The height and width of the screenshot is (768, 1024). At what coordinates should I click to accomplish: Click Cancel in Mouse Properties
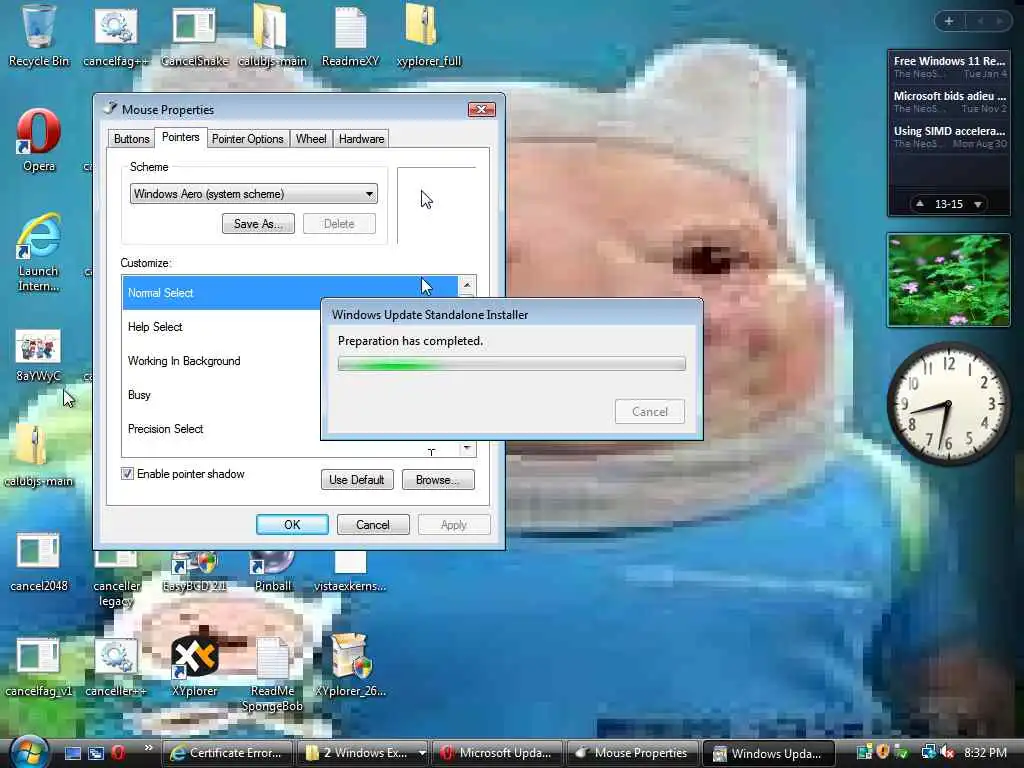click(x=372, y=524)
